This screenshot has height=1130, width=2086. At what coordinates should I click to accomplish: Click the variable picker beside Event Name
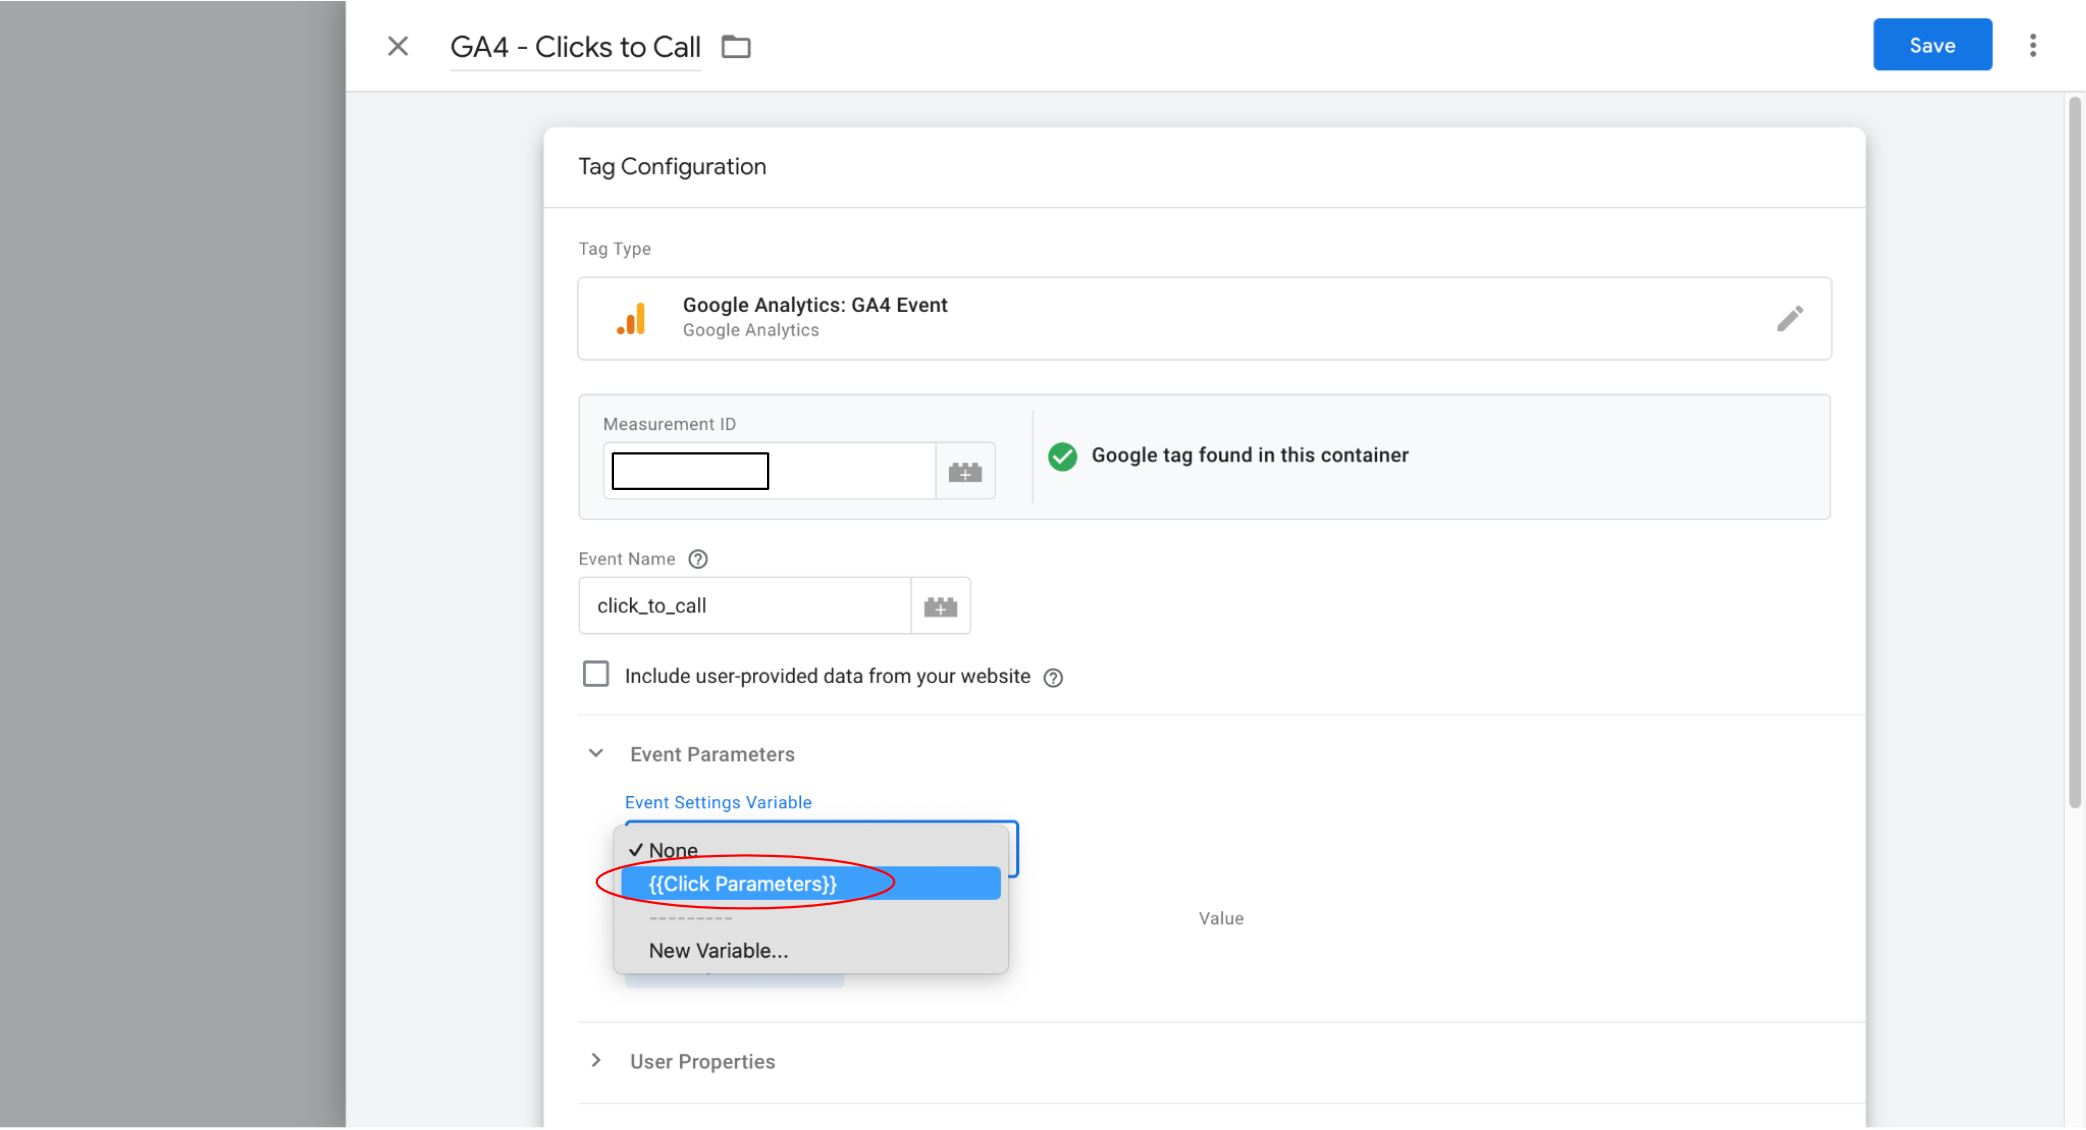(940, 606)
